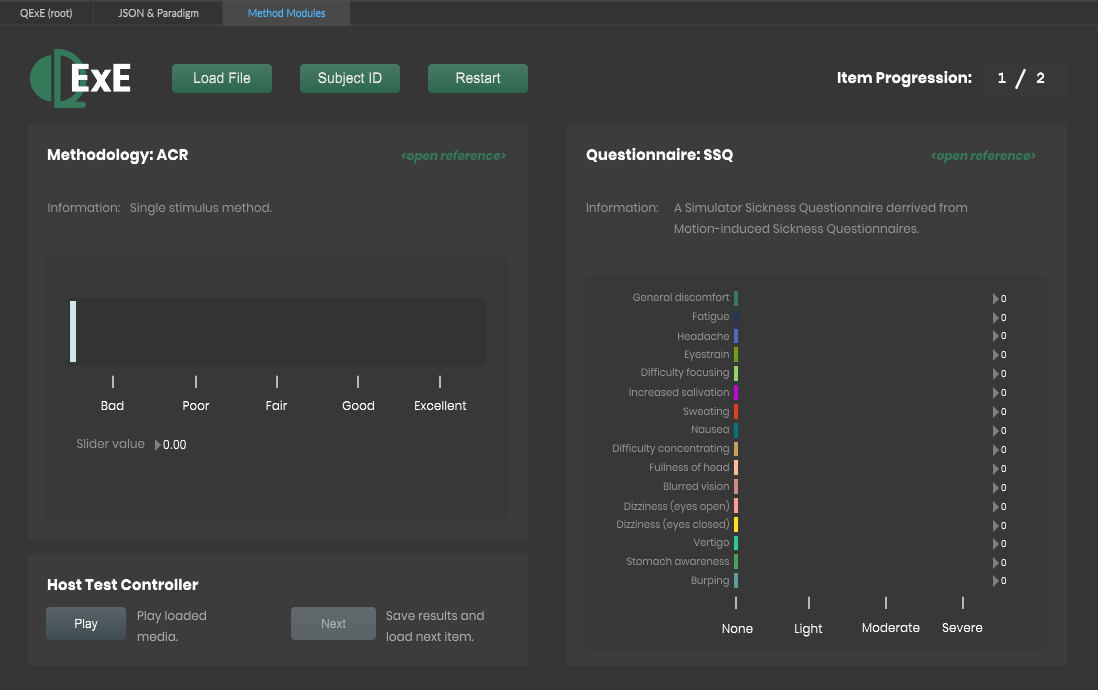Click the Nausea value number box
Screen dimensions: 1098x690
coord(1000,431)
